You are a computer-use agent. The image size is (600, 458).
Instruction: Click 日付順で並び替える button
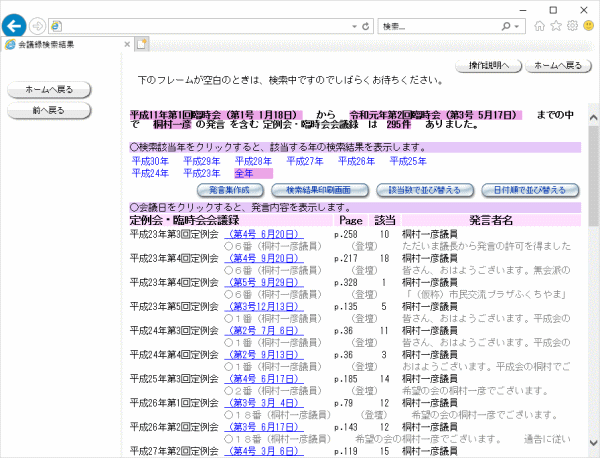point(530,190)
